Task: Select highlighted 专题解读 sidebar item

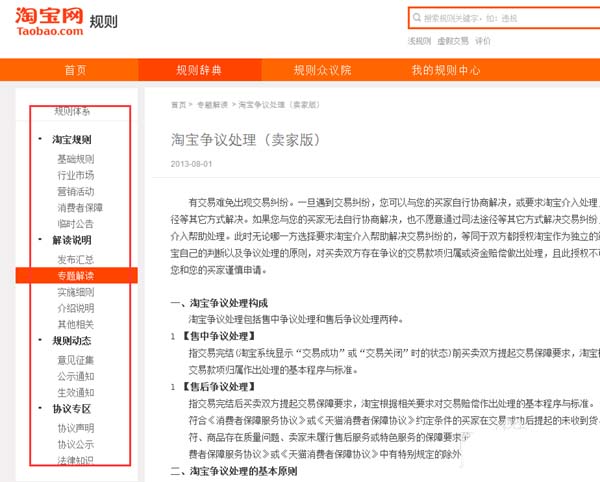Action: click(77, 275)
